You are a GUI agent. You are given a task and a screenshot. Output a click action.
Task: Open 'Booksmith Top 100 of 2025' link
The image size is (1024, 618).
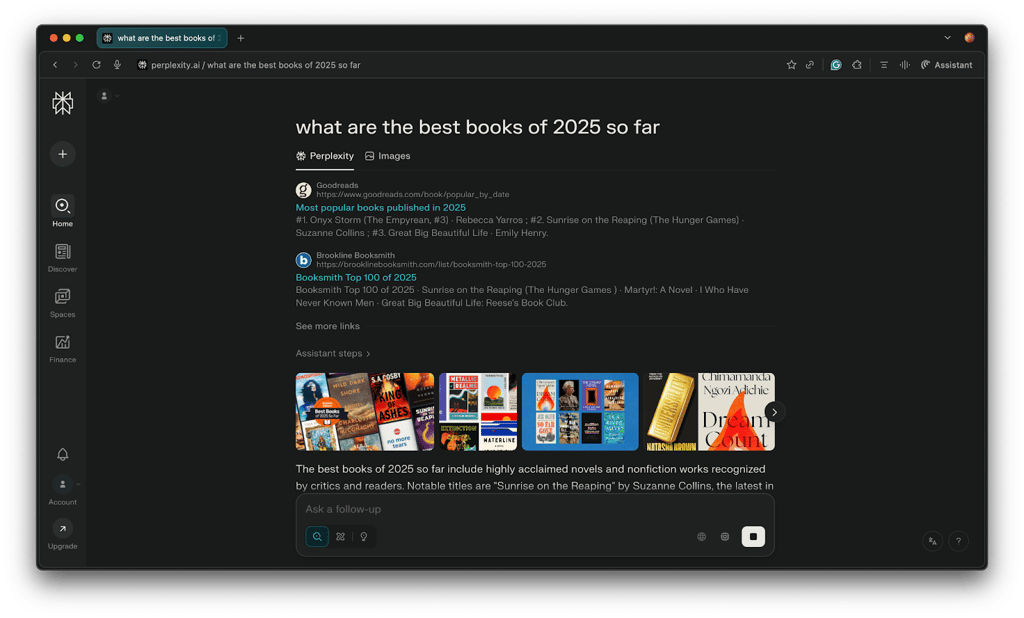pyautogui.click(x=356, y=278)
